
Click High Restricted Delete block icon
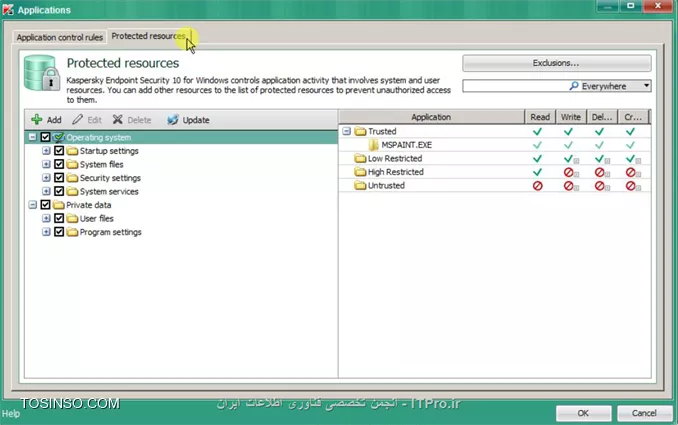(x=600, y=173)
